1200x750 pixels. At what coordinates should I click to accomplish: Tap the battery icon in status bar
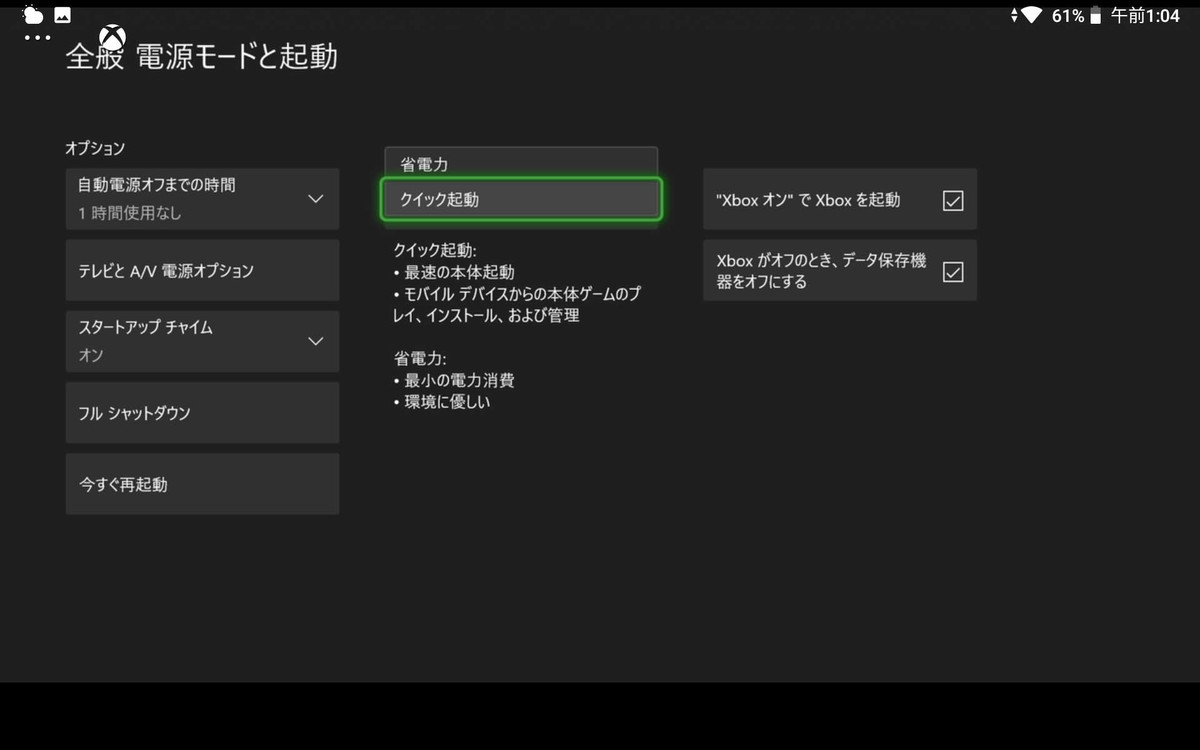[1096, 16]
